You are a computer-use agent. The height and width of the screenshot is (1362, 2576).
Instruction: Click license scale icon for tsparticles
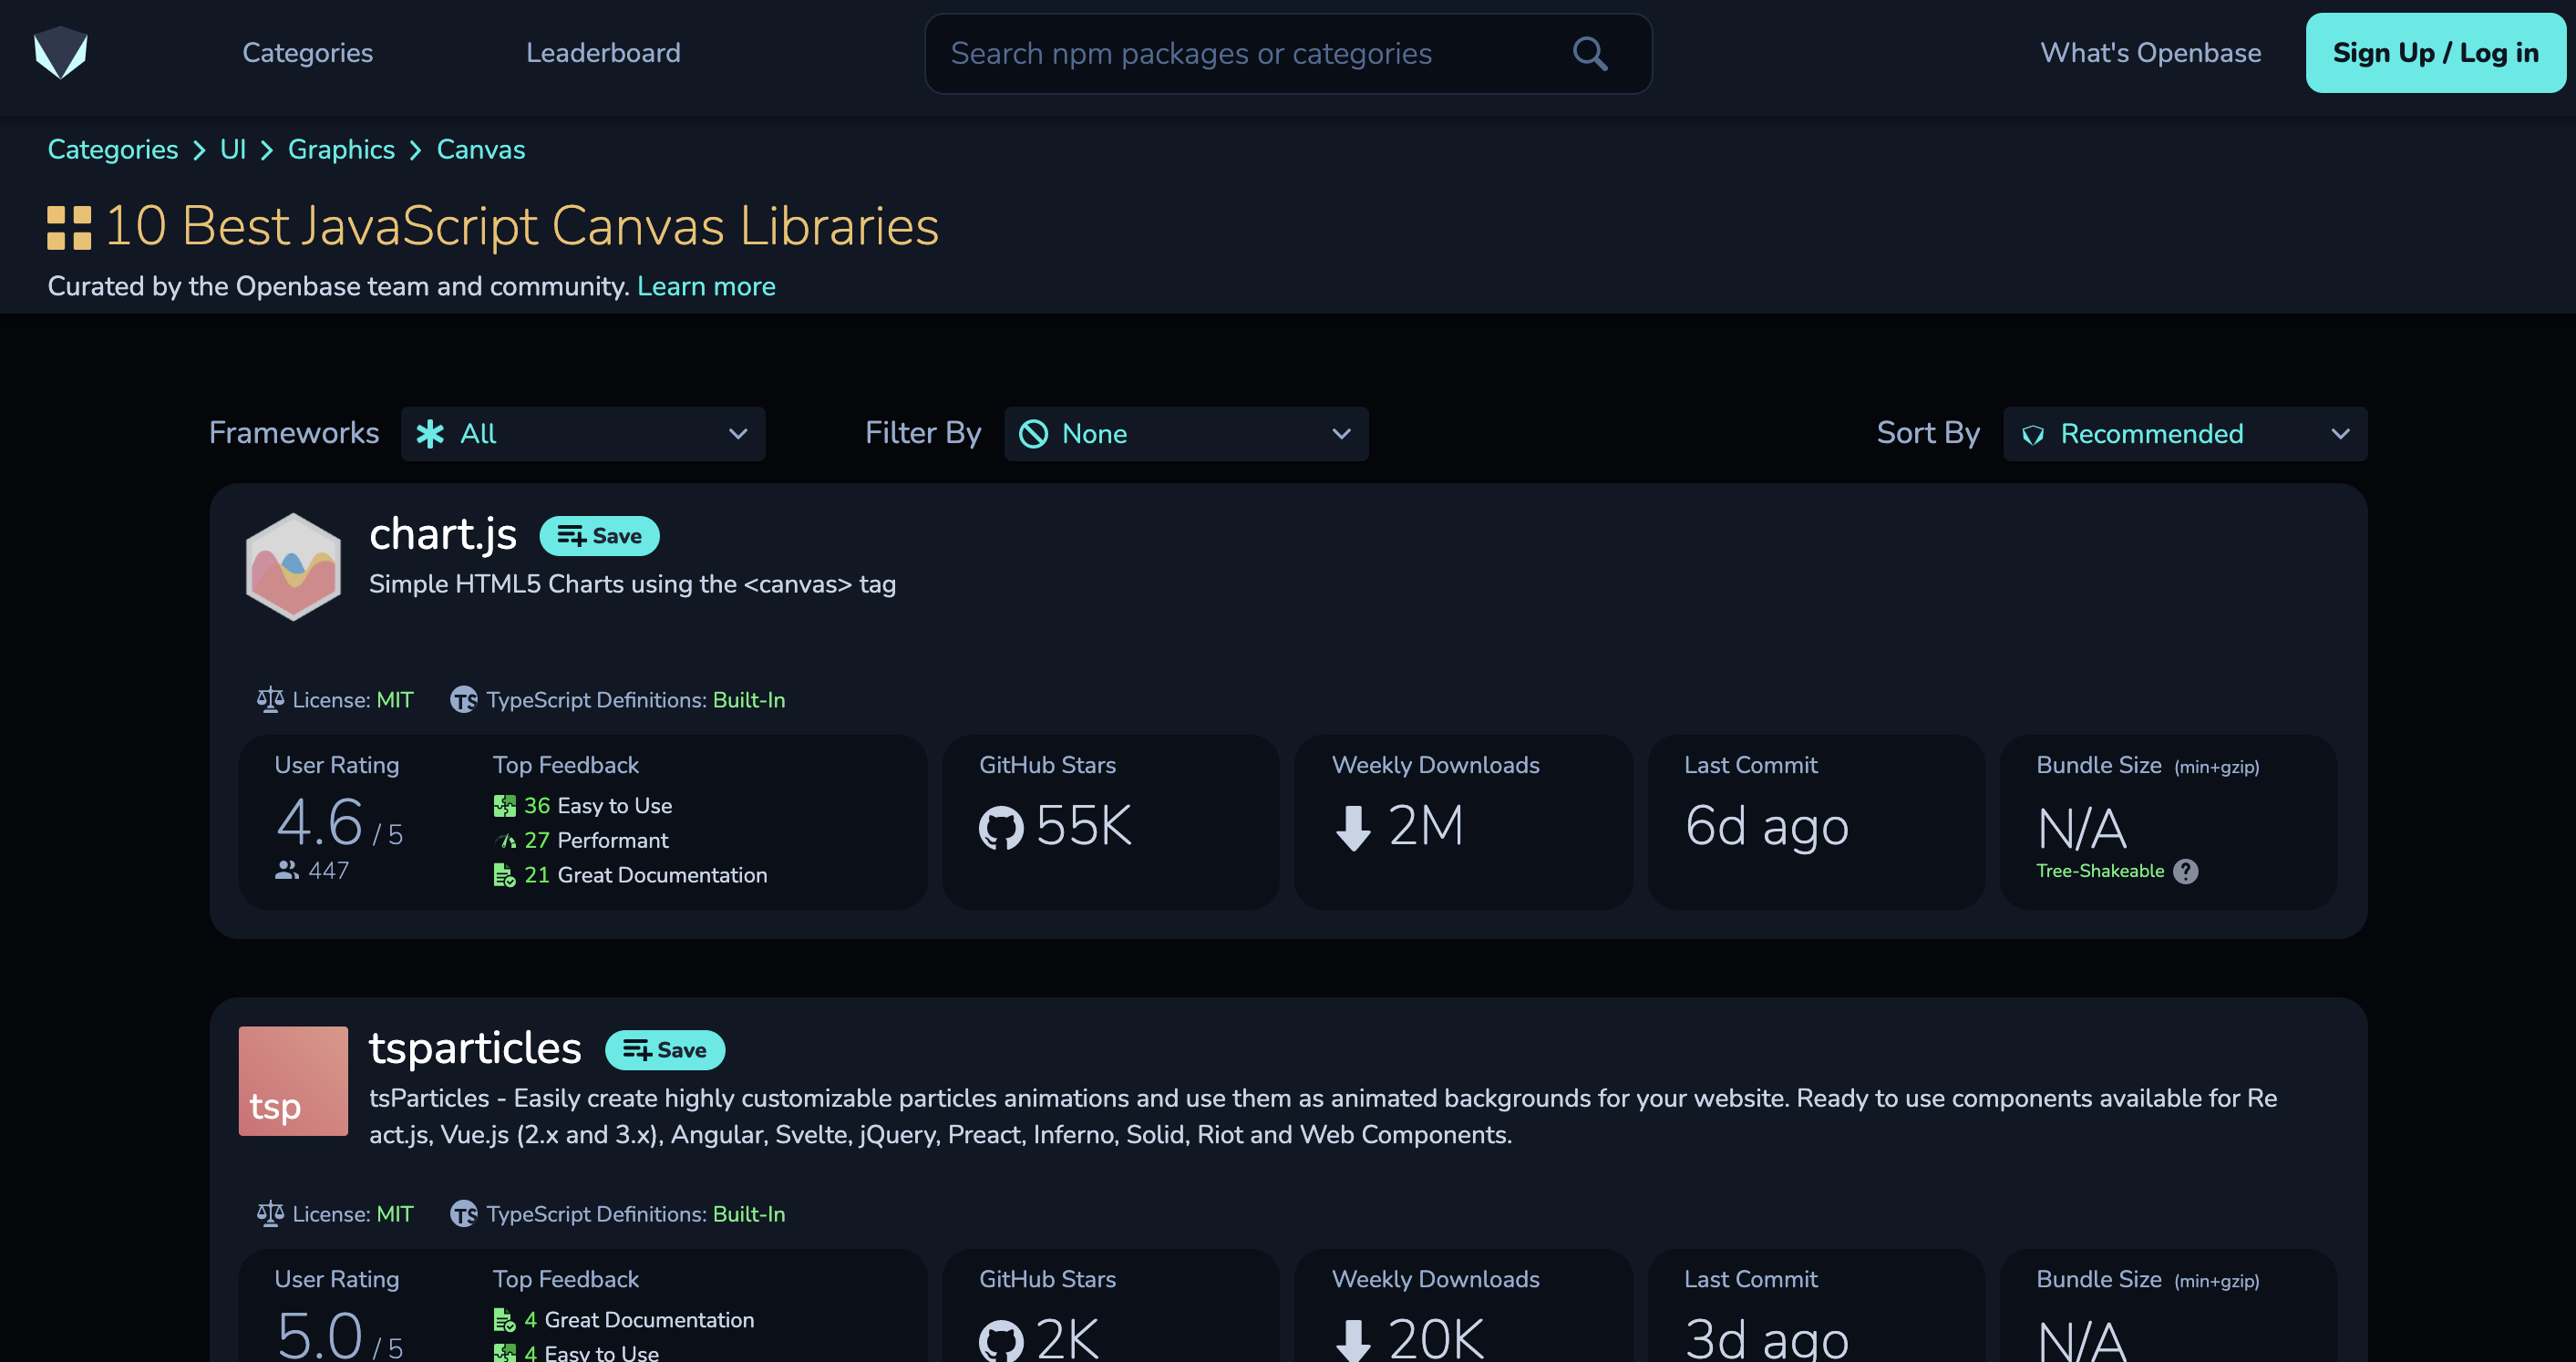pyautogui.click(x=270, y=1213)
